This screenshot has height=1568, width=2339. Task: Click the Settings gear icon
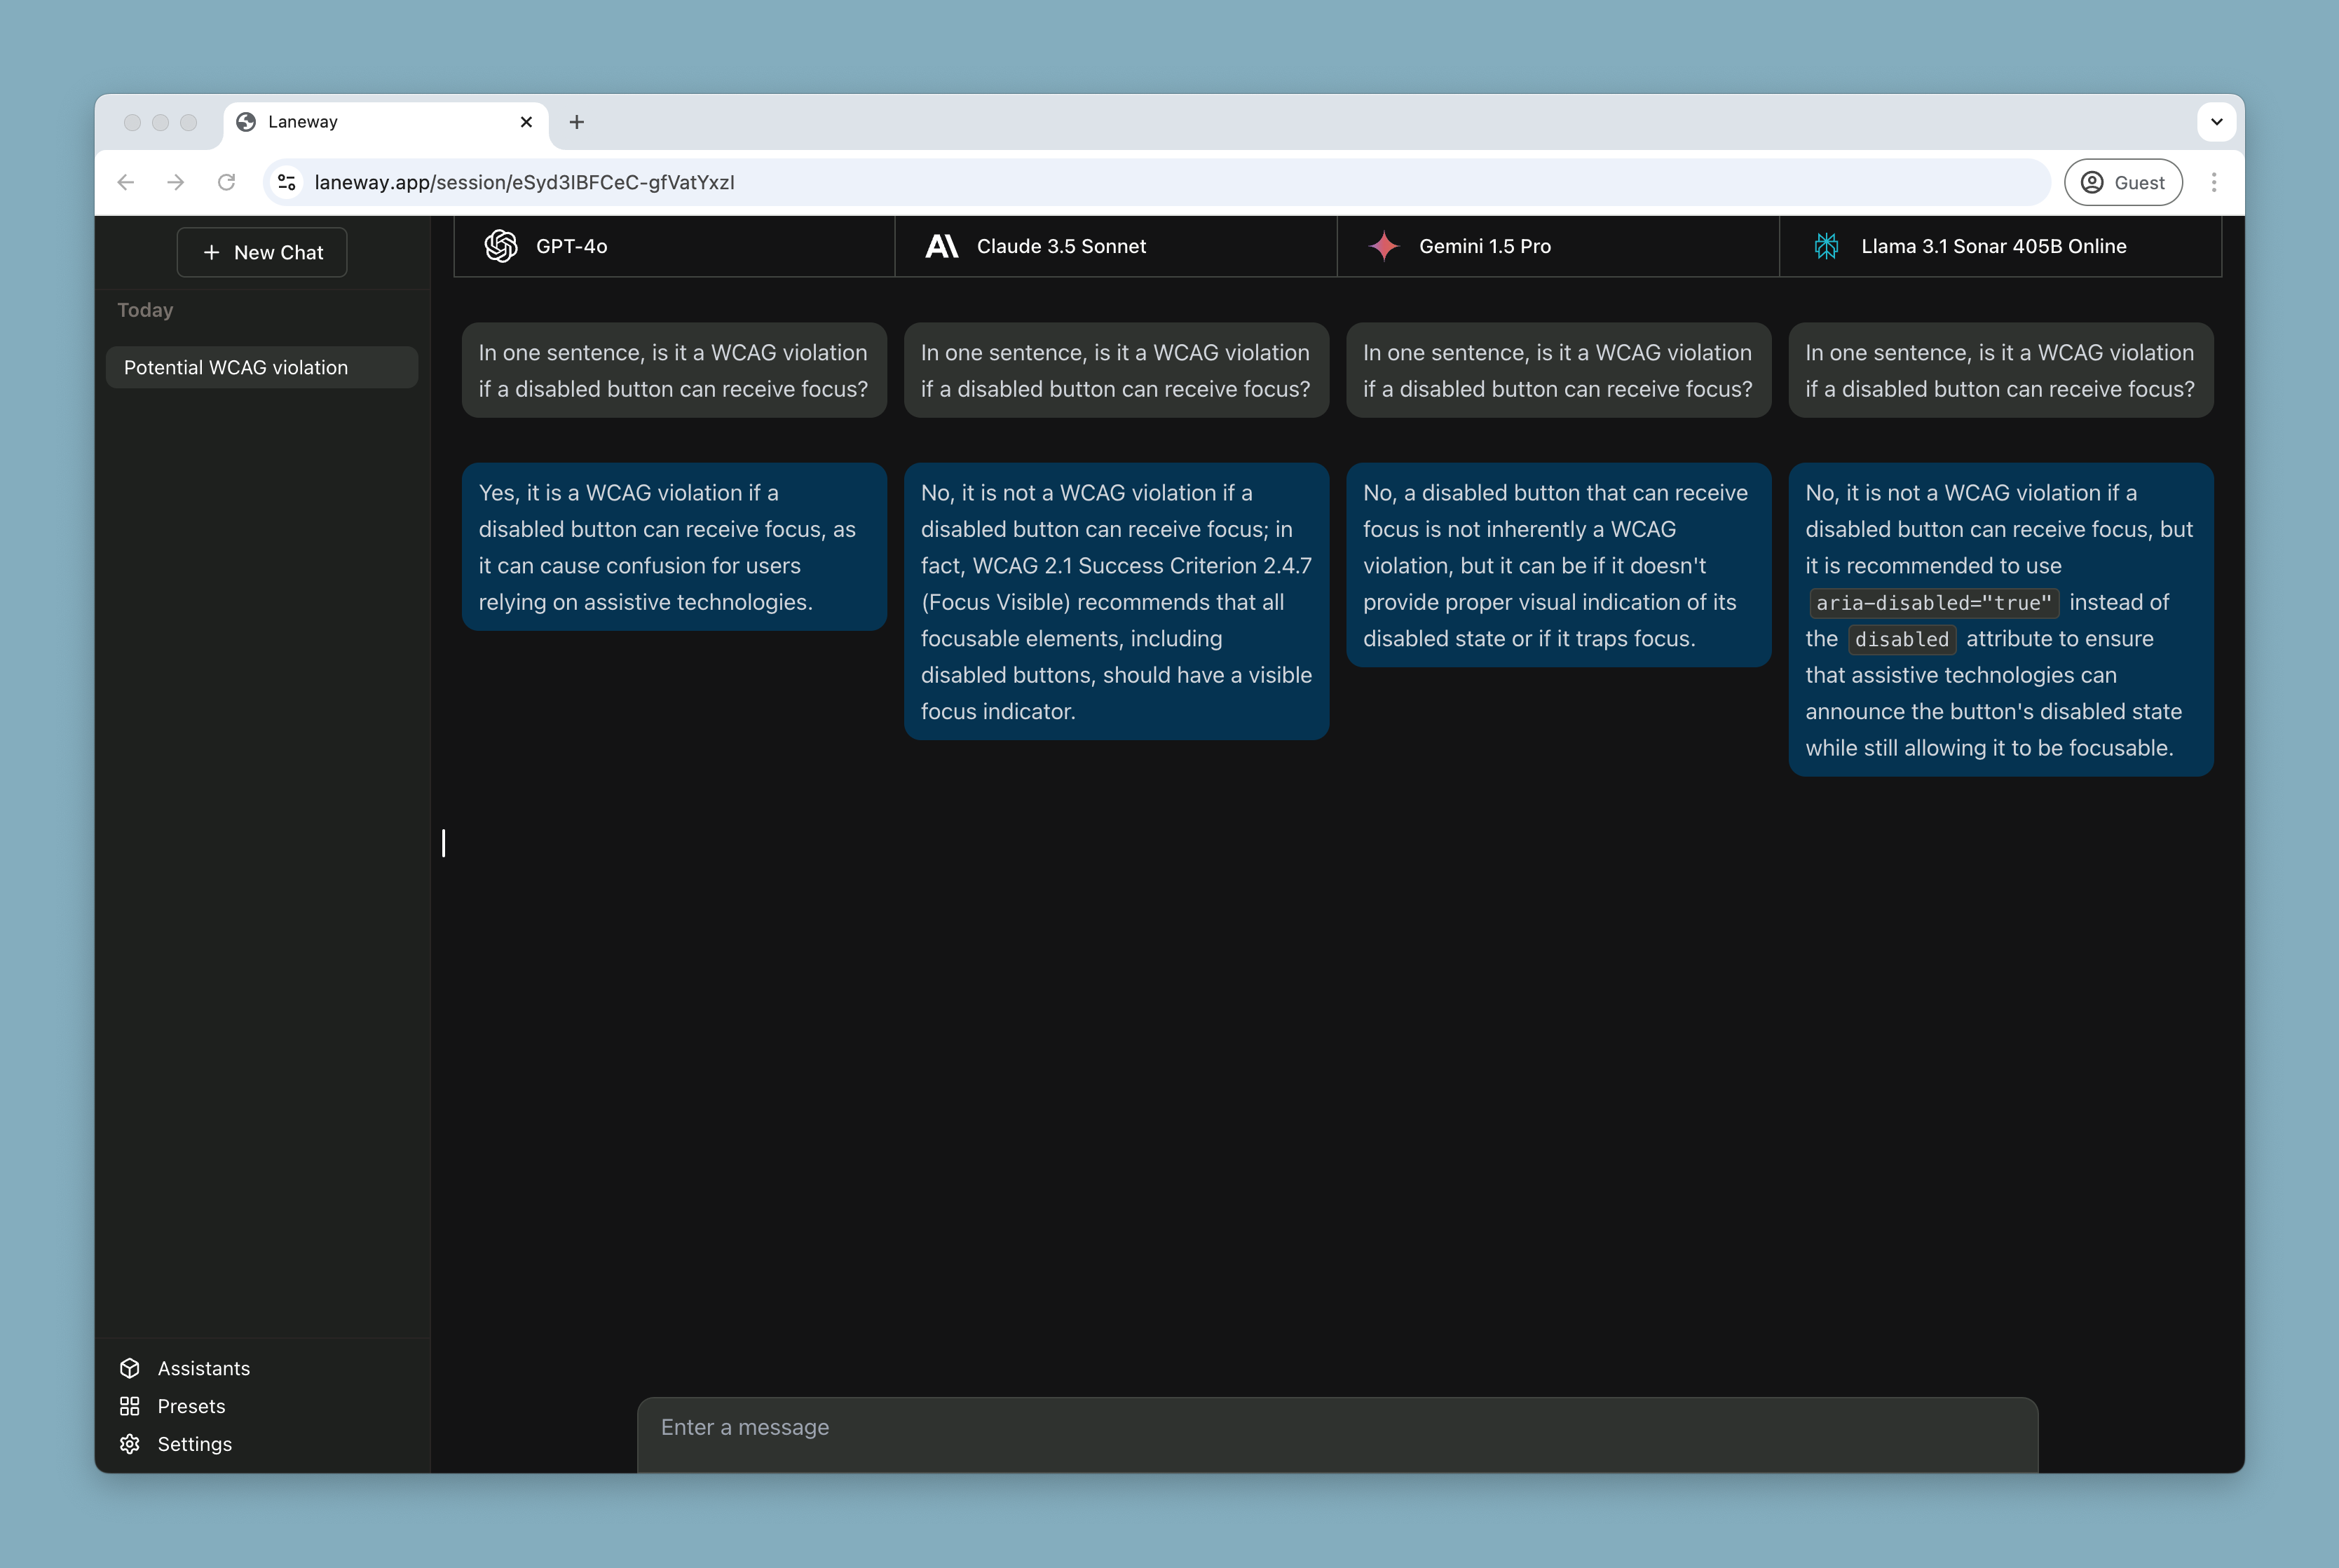[x=130, y=1444]
